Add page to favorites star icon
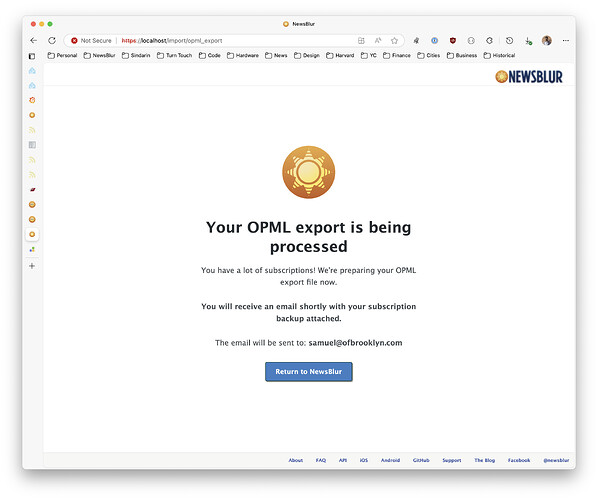 (394, 40)
